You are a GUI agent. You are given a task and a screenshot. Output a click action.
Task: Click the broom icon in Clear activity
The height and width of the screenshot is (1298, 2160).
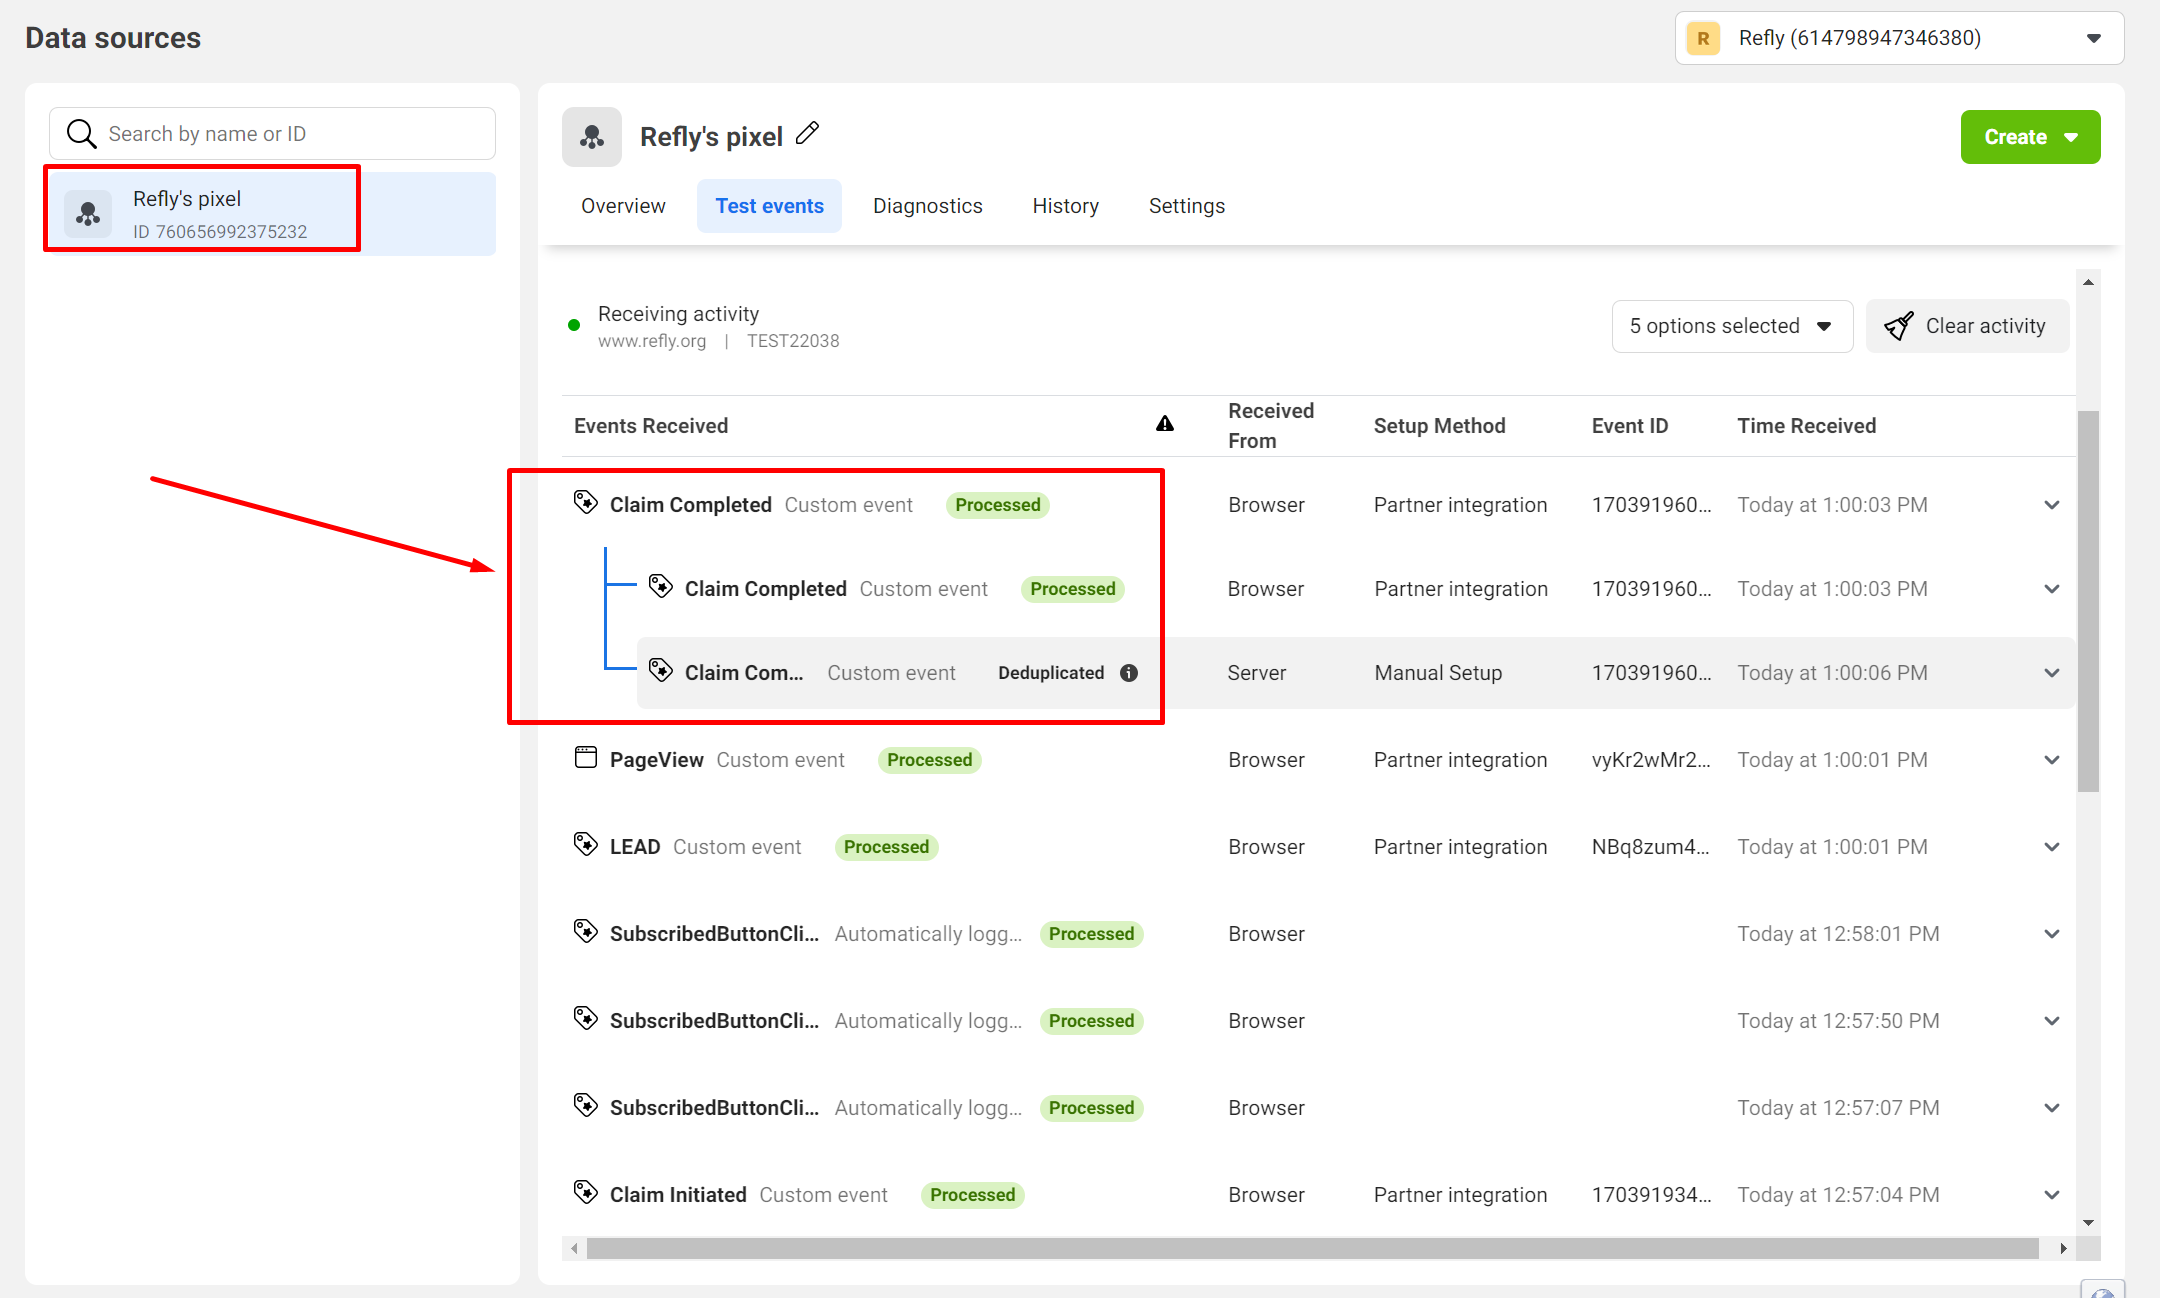(1899, 326)
